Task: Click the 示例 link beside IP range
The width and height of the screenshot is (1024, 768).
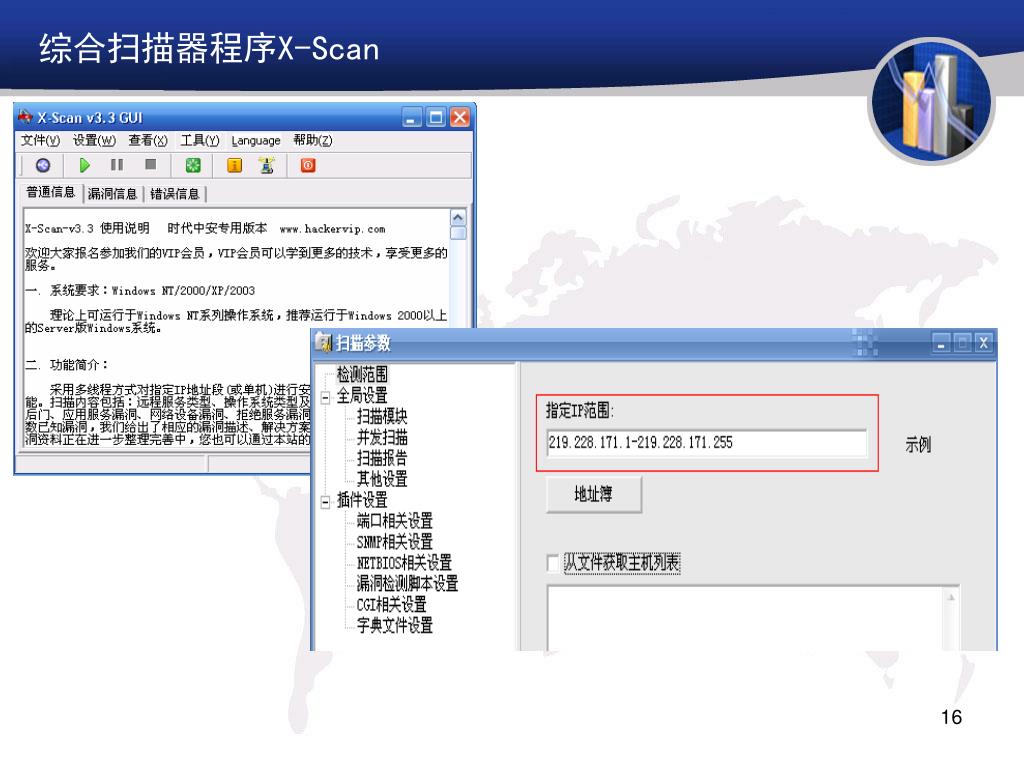Action: coord(918,445)
